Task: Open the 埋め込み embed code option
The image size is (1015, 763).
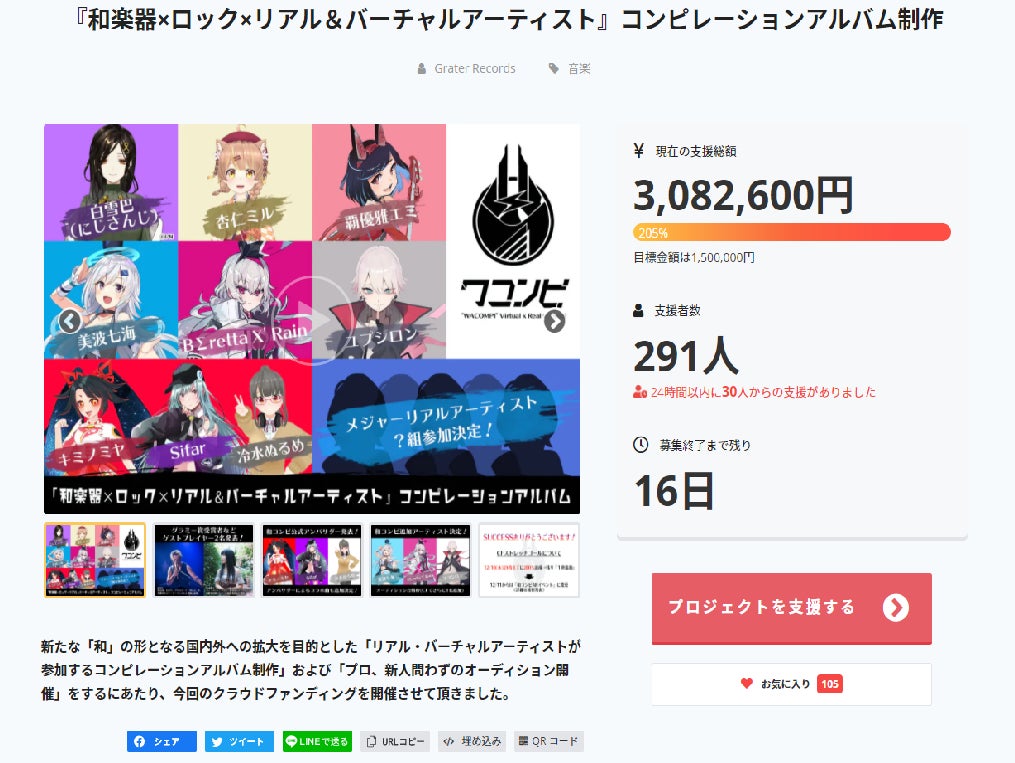Action: pos(473,742)
